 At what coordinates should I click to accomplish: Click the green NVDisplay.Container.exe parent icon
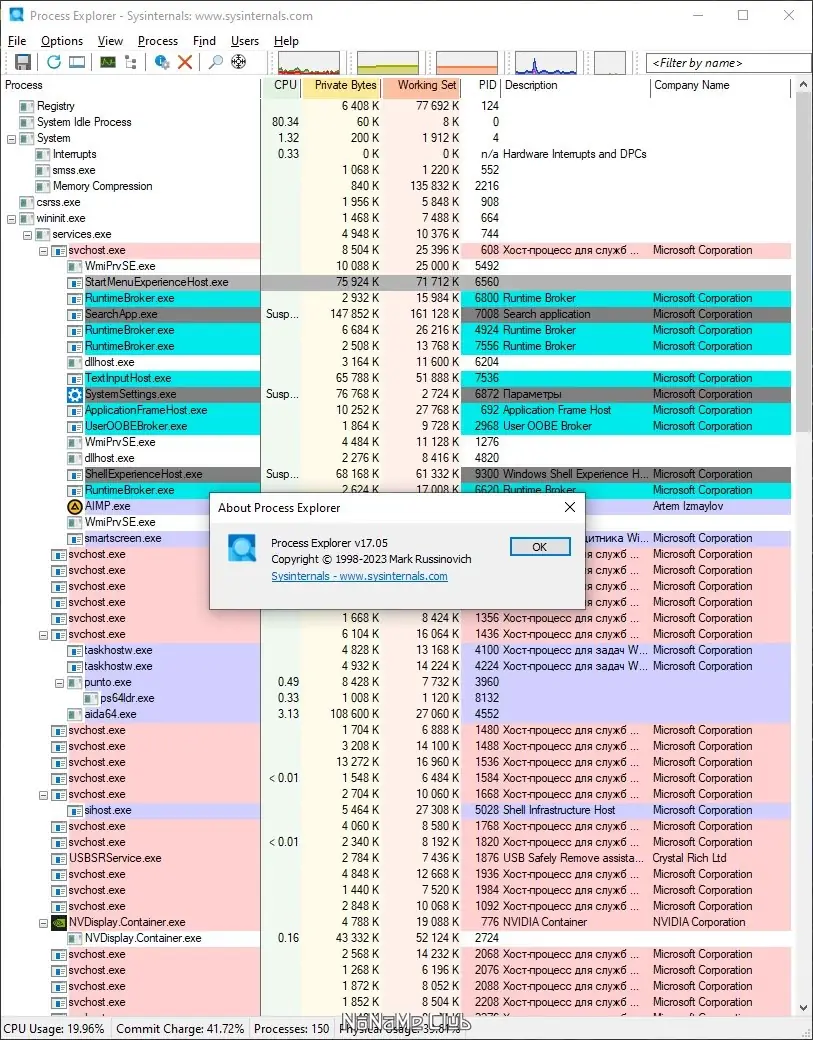[59, 922]
